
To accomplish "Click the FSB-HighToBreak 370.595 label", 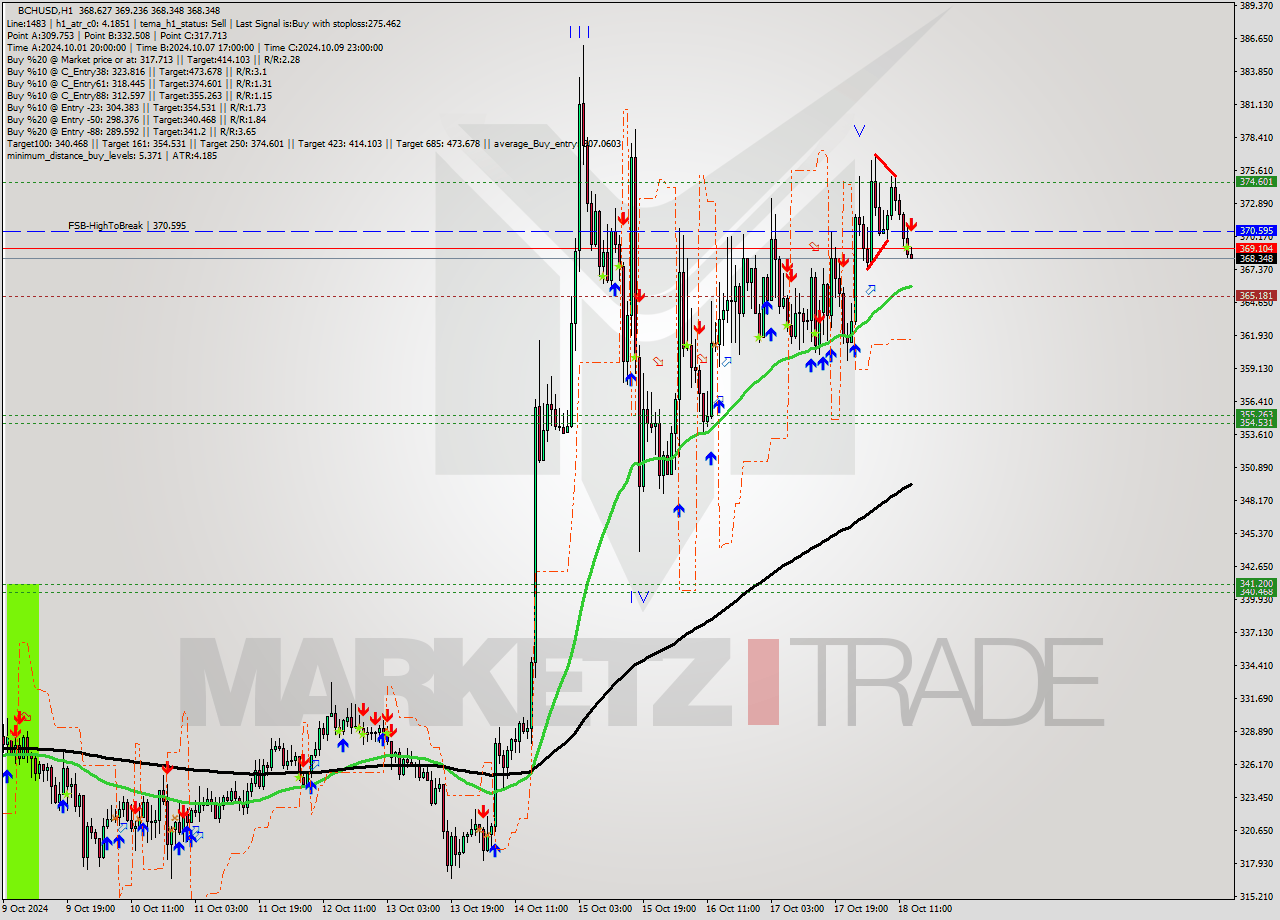I will (x=127, y=226).
